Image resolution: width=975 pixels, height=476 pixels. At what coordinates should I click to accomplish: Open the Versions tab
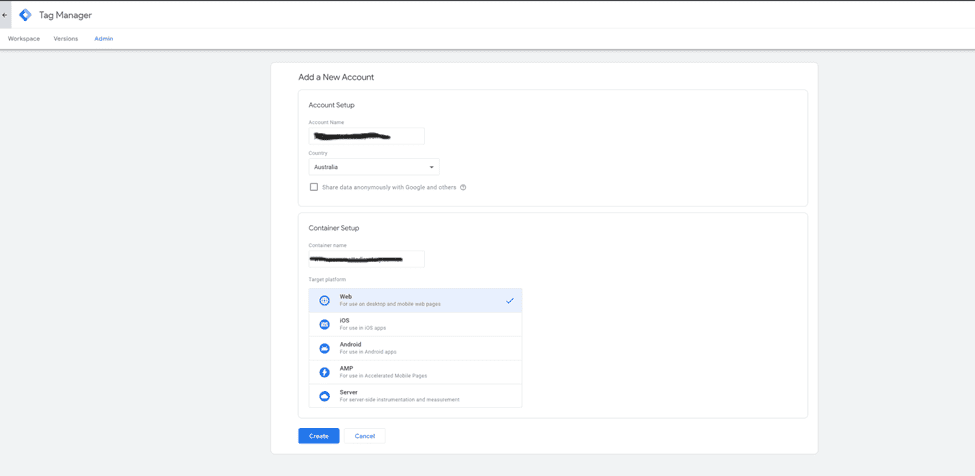pyautogui.click(x=66, y=39)
